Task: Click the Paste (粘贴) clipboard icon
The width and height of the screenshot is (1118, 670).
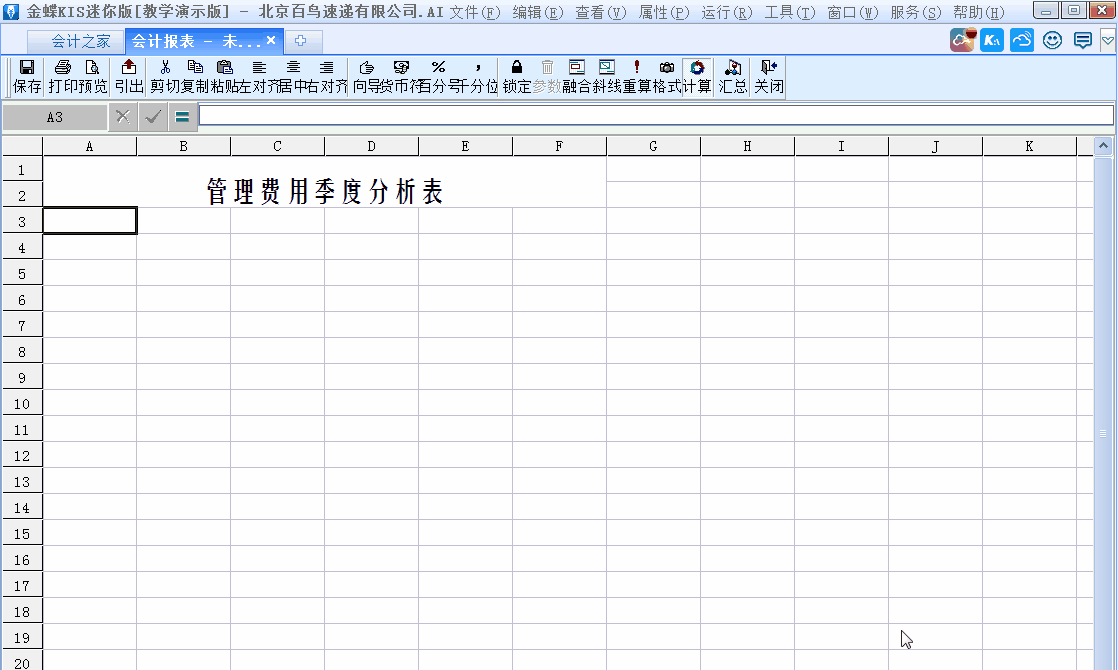Action: (x=225, y=68)
